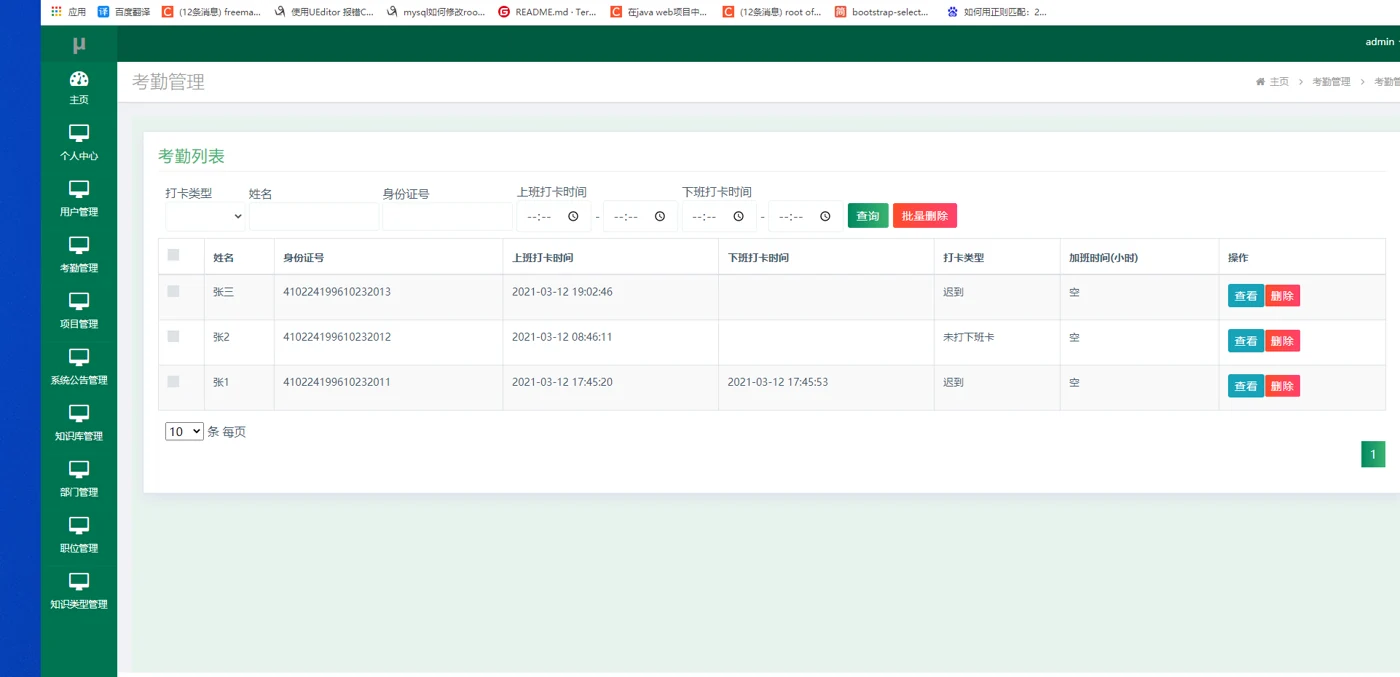Focus the 姓名 filter input field
This screenshot has height=677, width=1400.
click(314, 216)
